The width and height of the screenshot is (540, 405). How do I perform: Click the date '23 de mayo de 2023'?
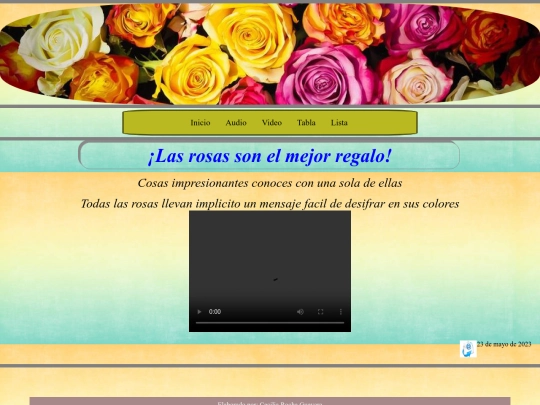(504, 344)
